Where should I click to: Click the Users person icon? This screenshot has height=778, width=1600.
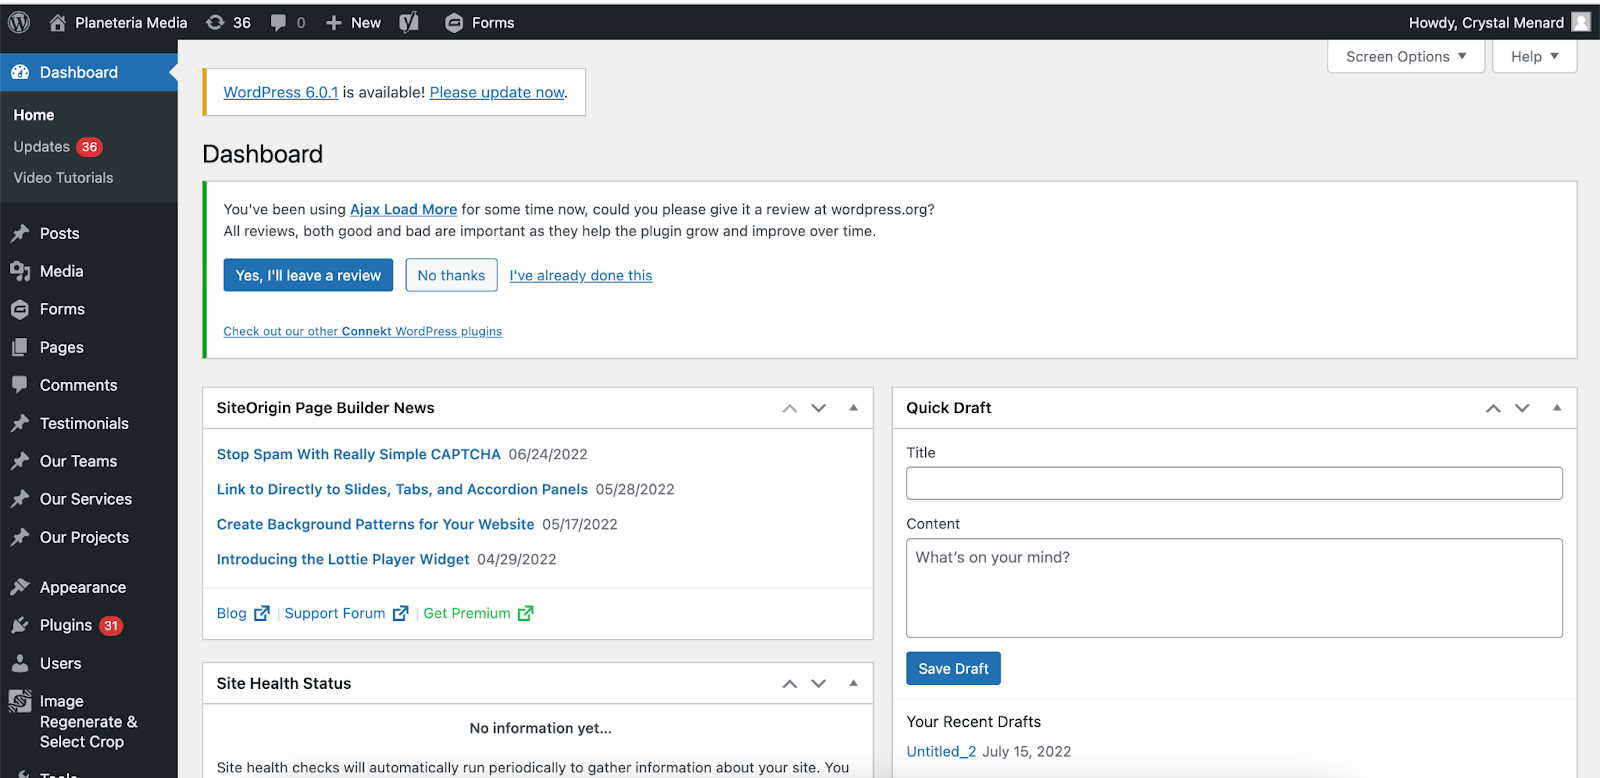coord(20,663)
